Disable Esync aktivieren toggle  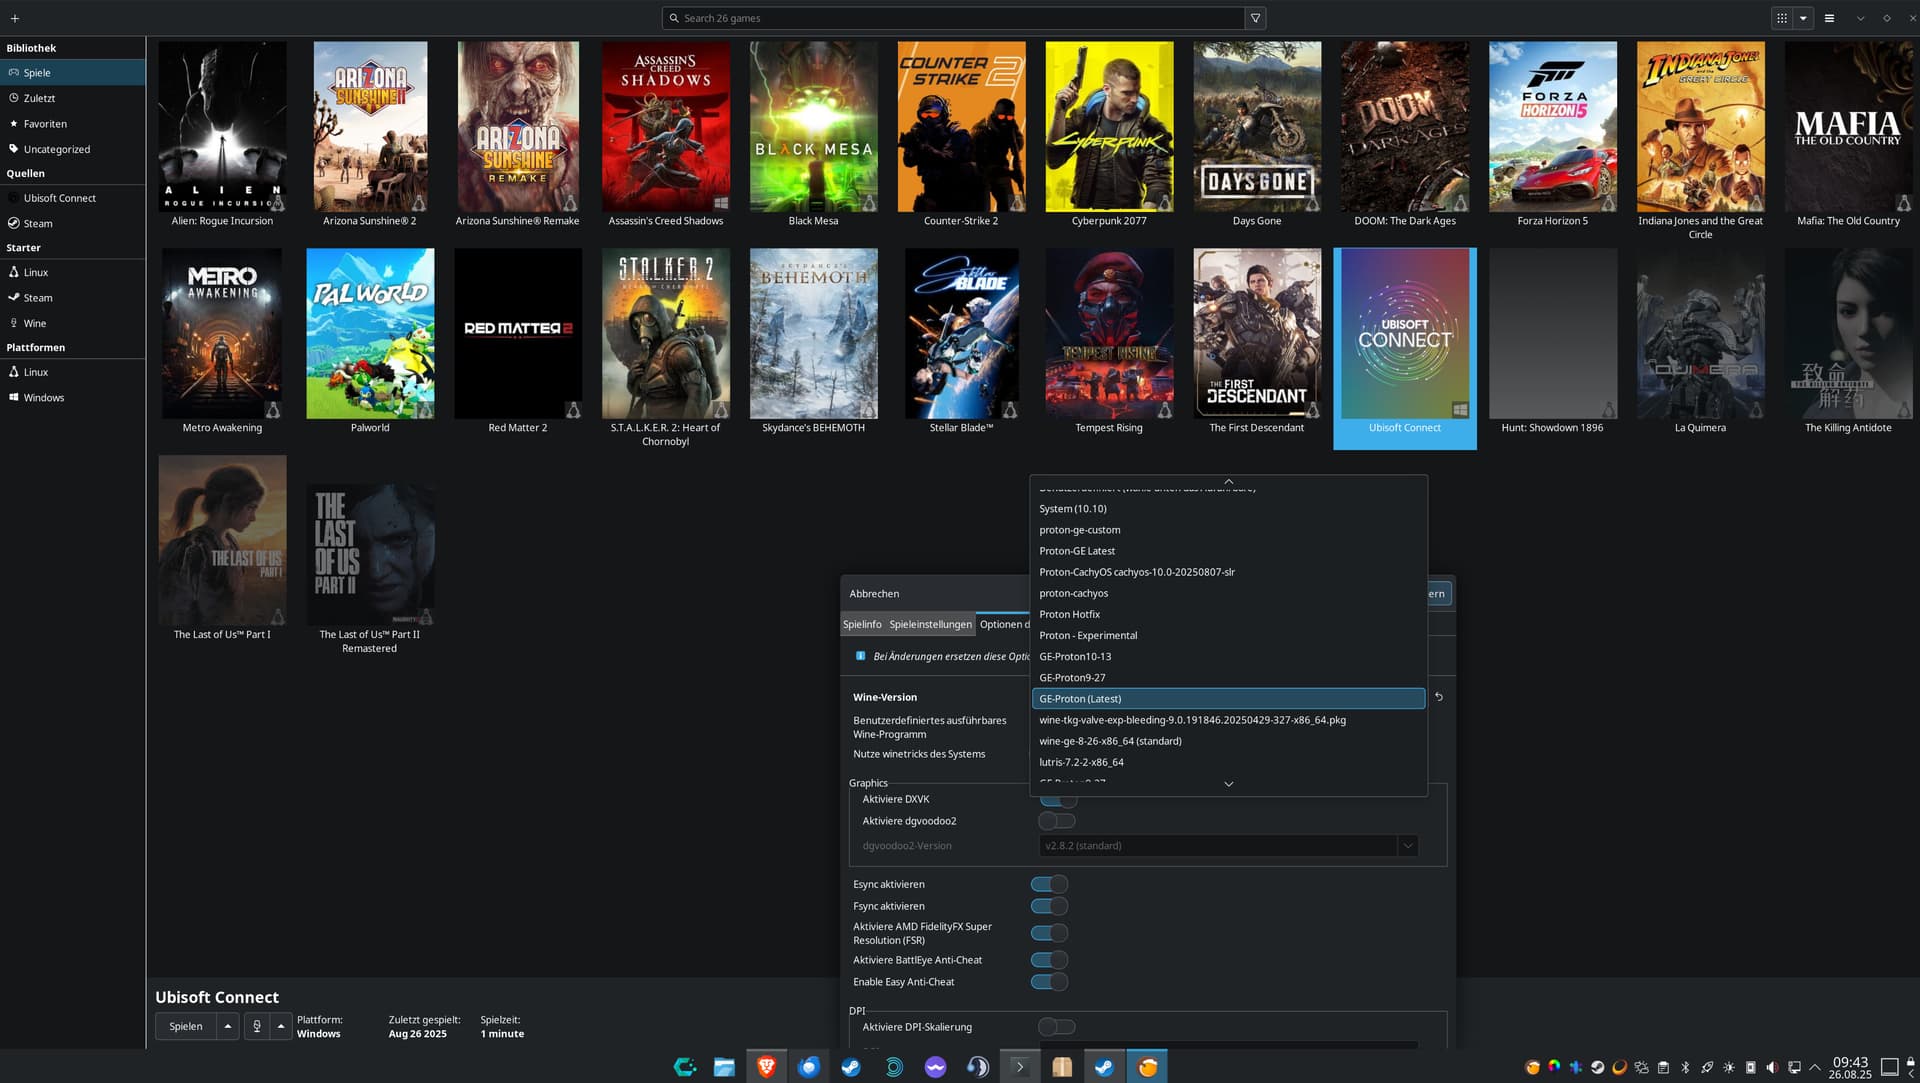coord(1049,884)
